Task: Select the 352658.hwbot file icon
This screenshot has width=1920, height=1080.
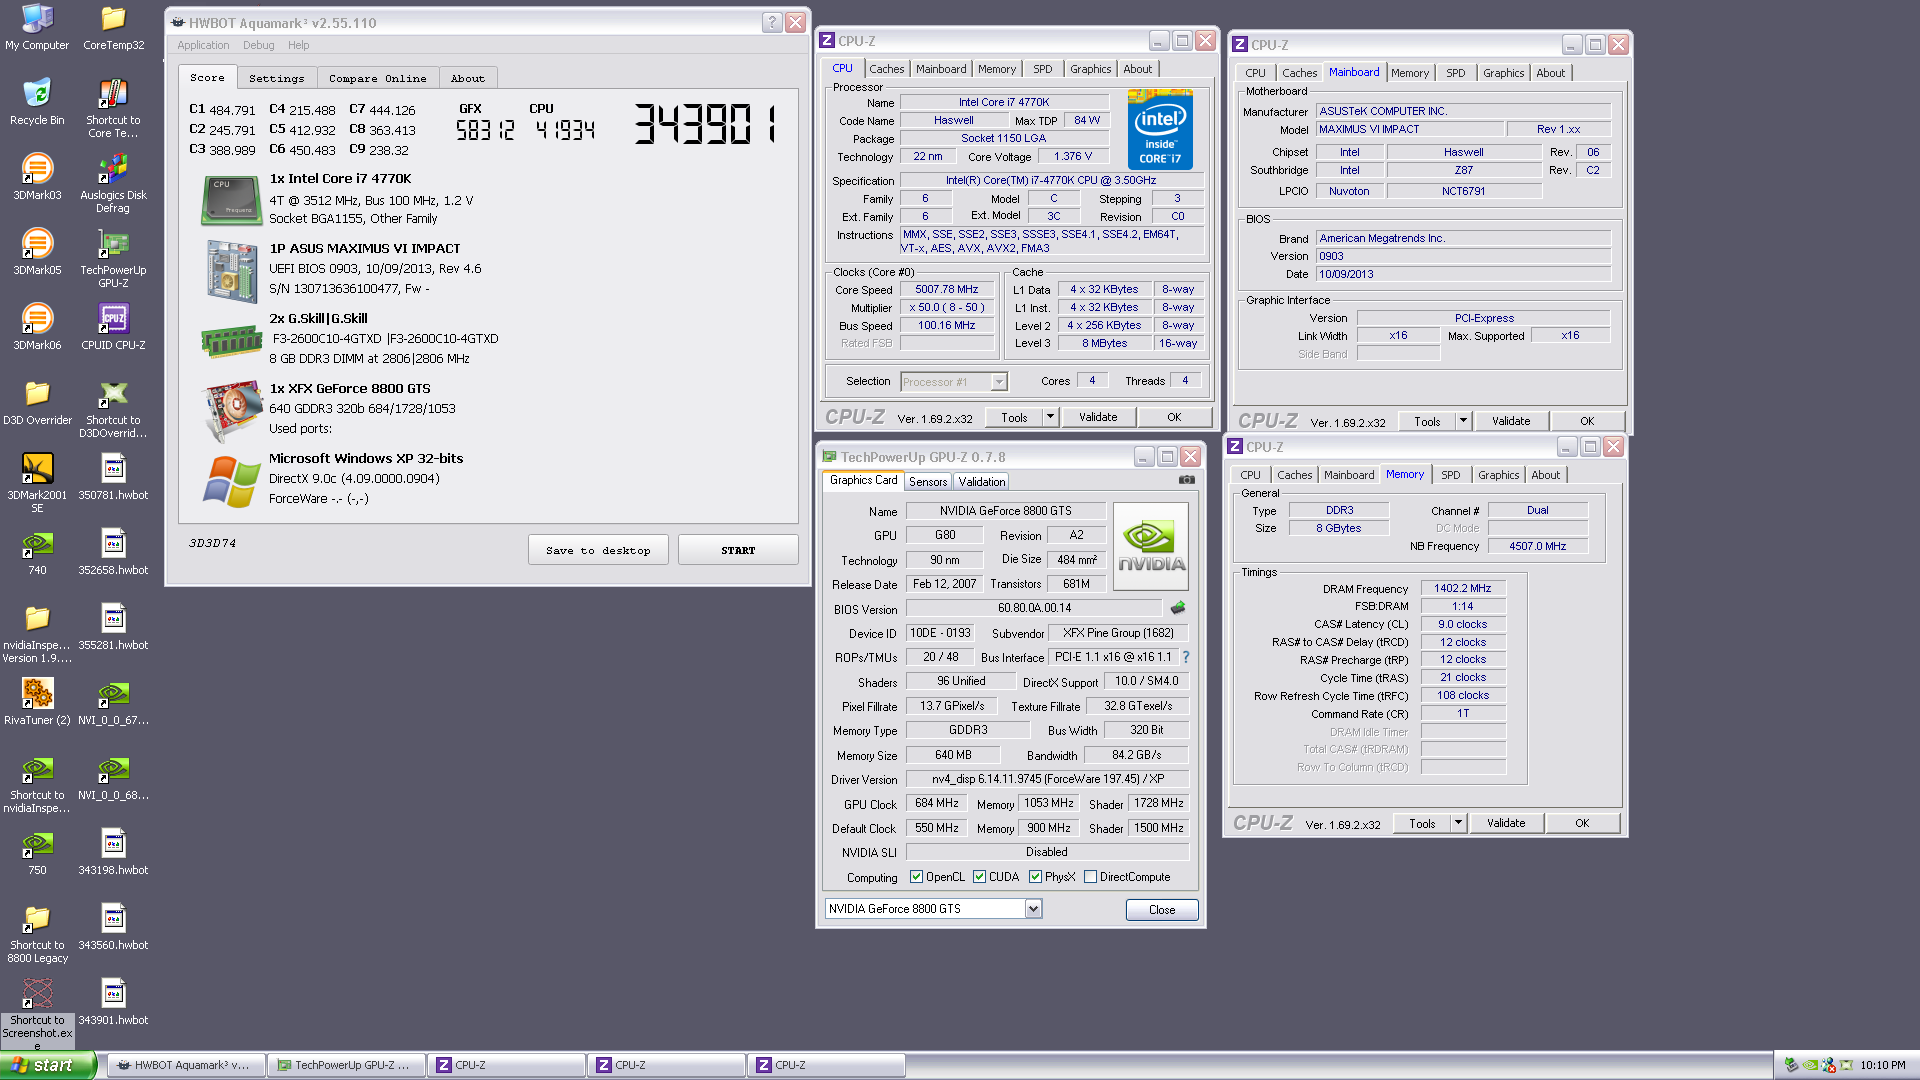Action: click(x=113, y=551)
